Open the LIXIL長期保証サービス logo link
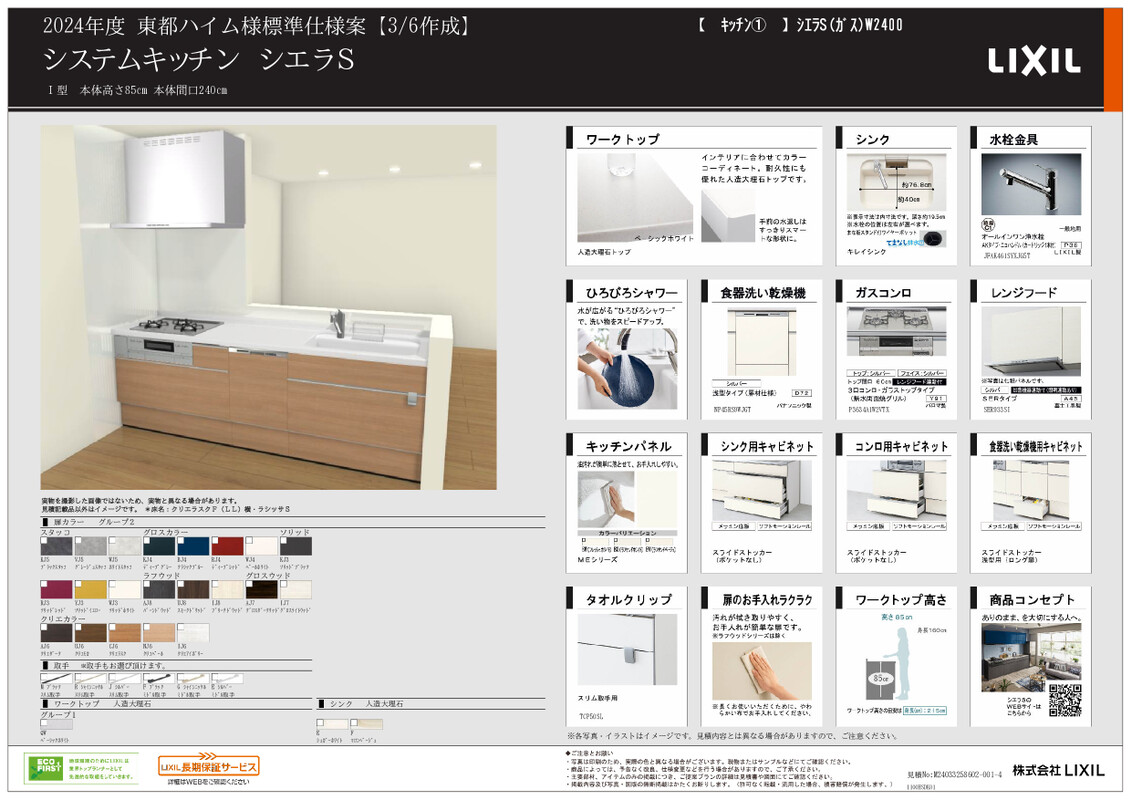The width and height of the screenshot is (1132, 800). click(x=209, y=767)
